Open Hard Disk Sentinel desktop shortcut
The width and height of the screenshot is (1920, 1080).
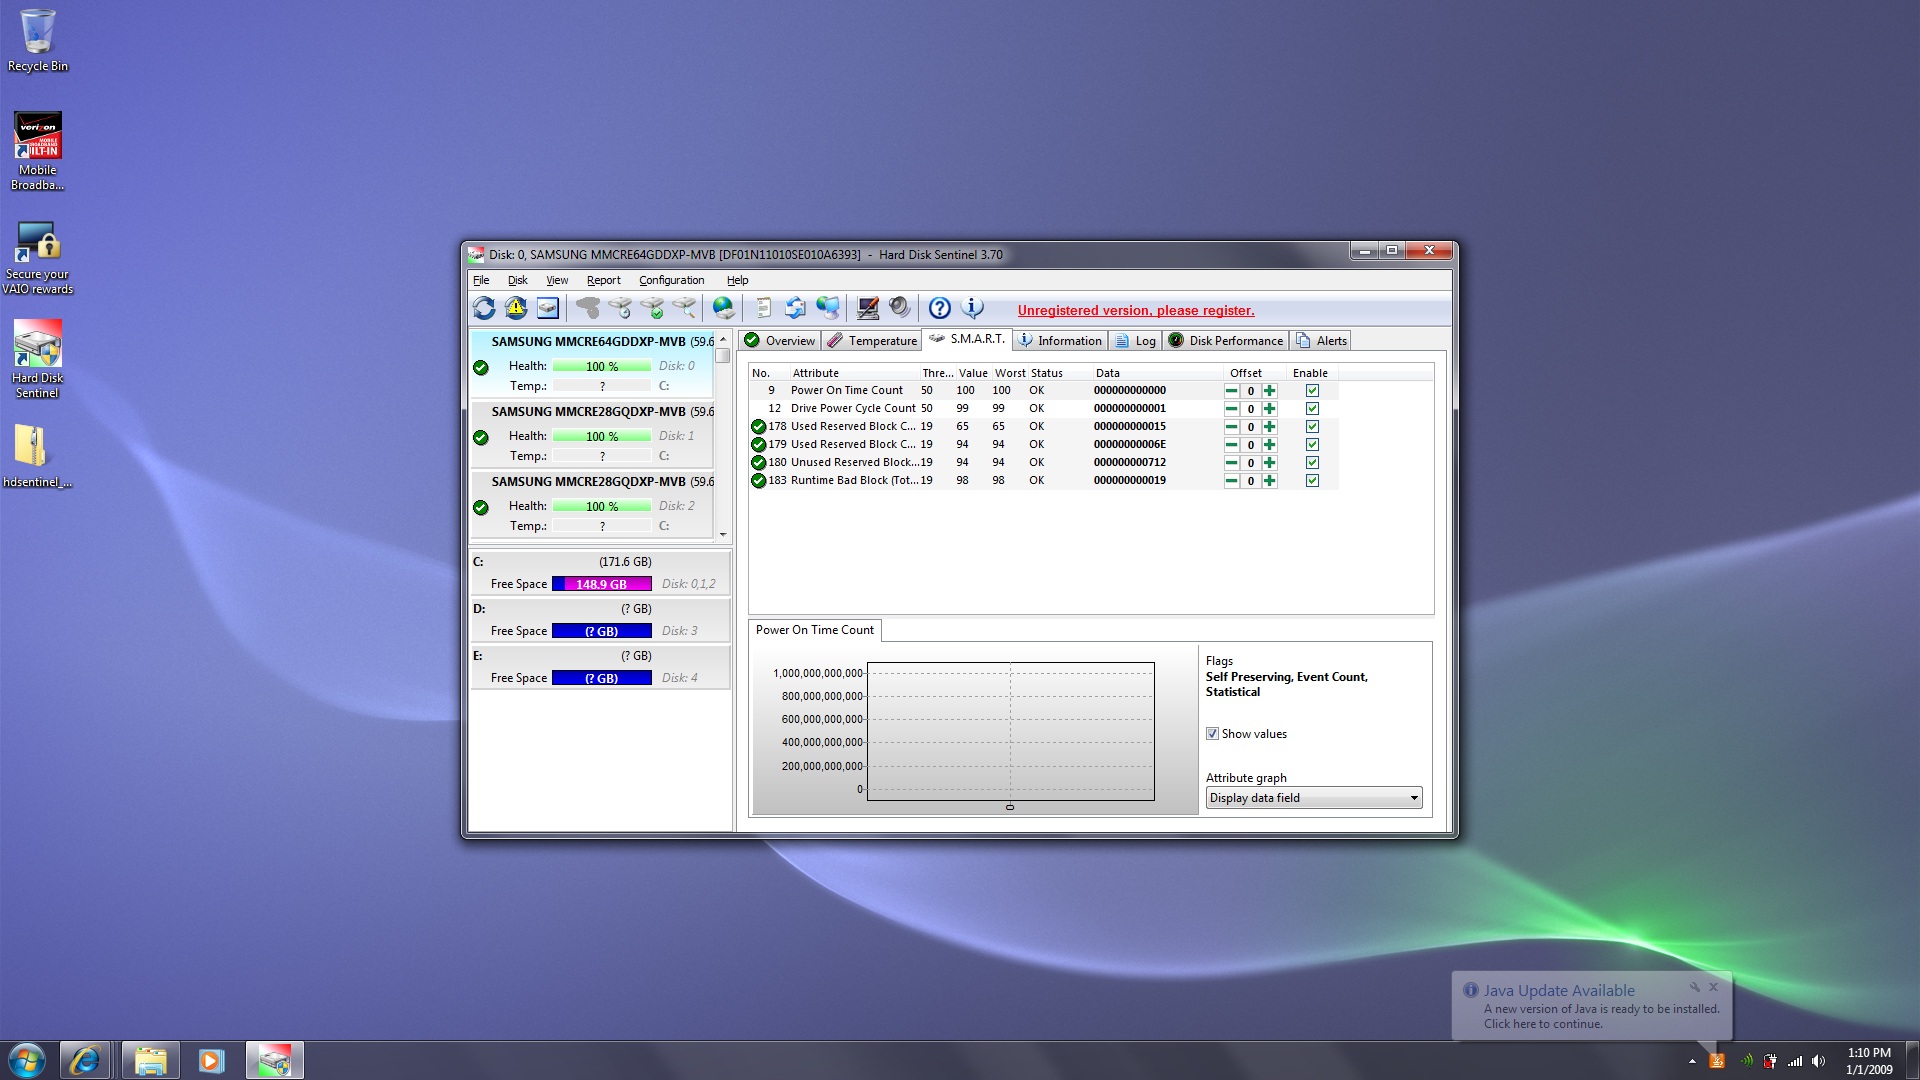click(x=38, y=359)
